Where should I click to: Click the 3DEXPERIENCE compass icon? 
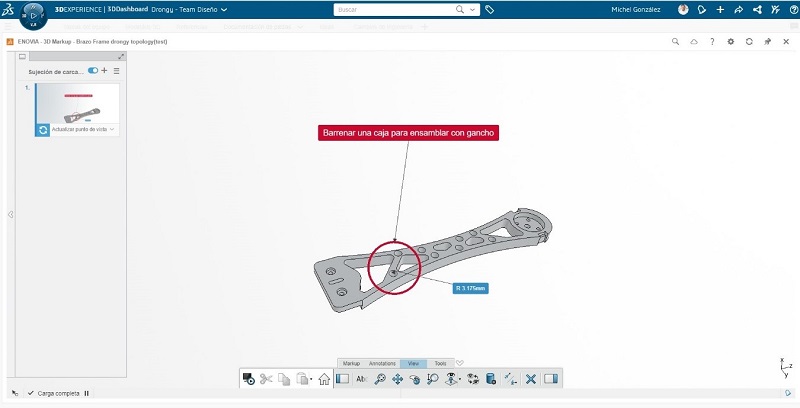pyautogui.click(x=33, y=20)
